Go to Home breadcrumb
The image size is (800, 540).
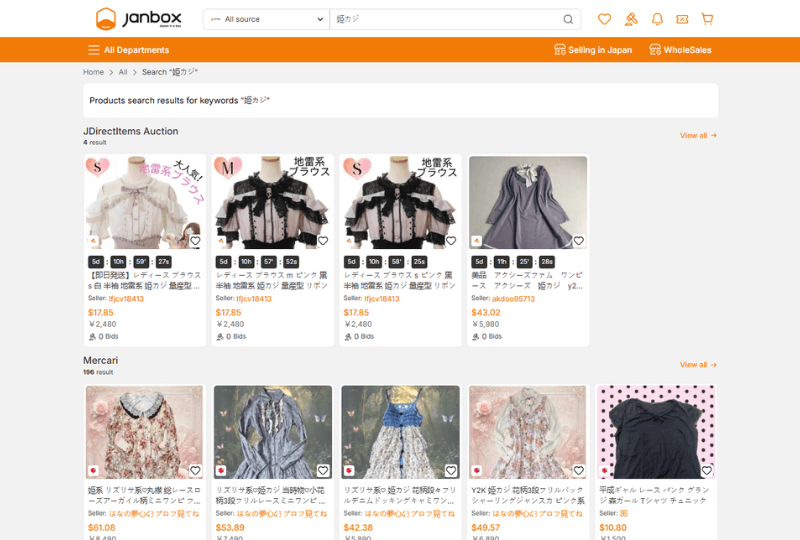tap(93, 72)
